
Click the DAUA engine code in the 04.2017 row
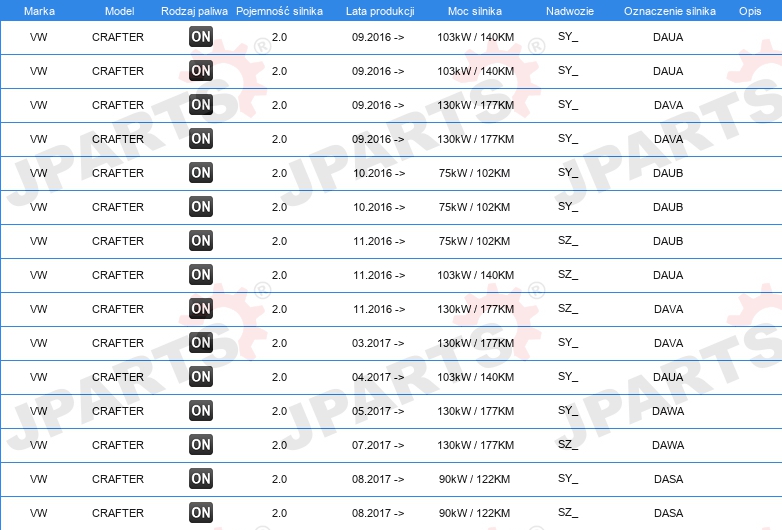(668, 377)
